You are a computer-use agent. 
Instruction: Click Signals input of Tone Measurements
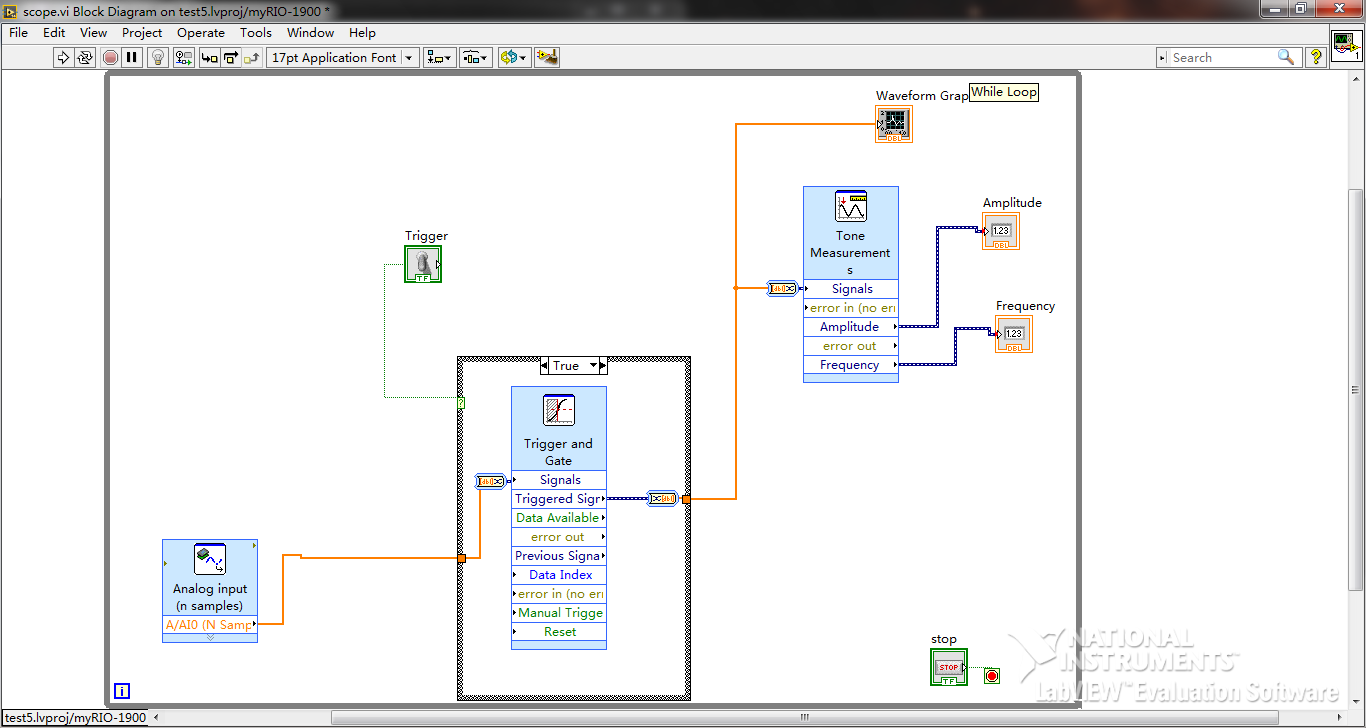pyautogui.click(x=851, y=289)
